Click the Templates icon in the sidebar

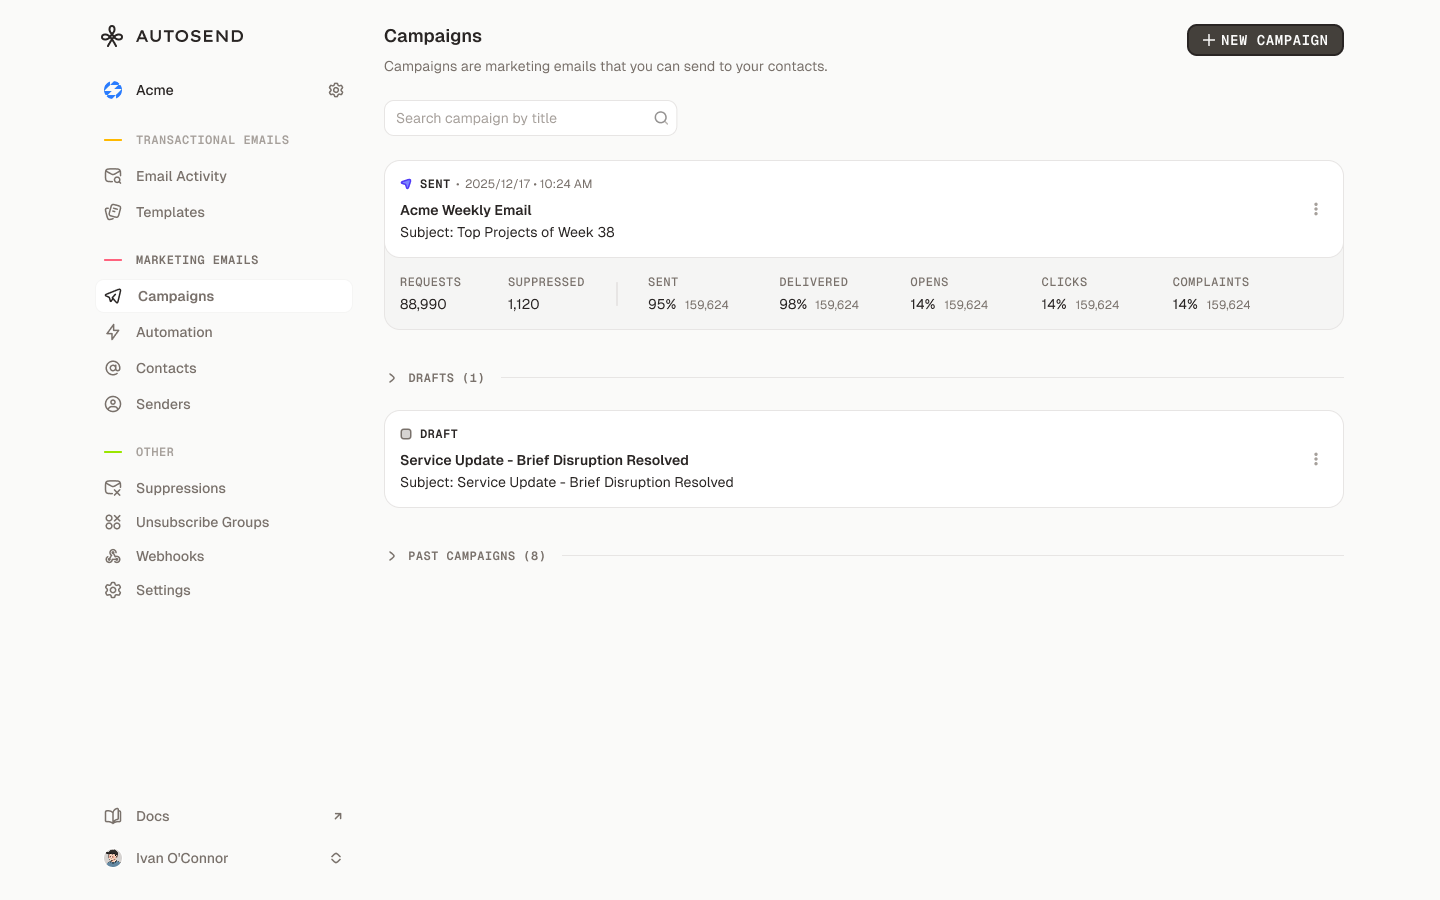(x=112, y=212)
